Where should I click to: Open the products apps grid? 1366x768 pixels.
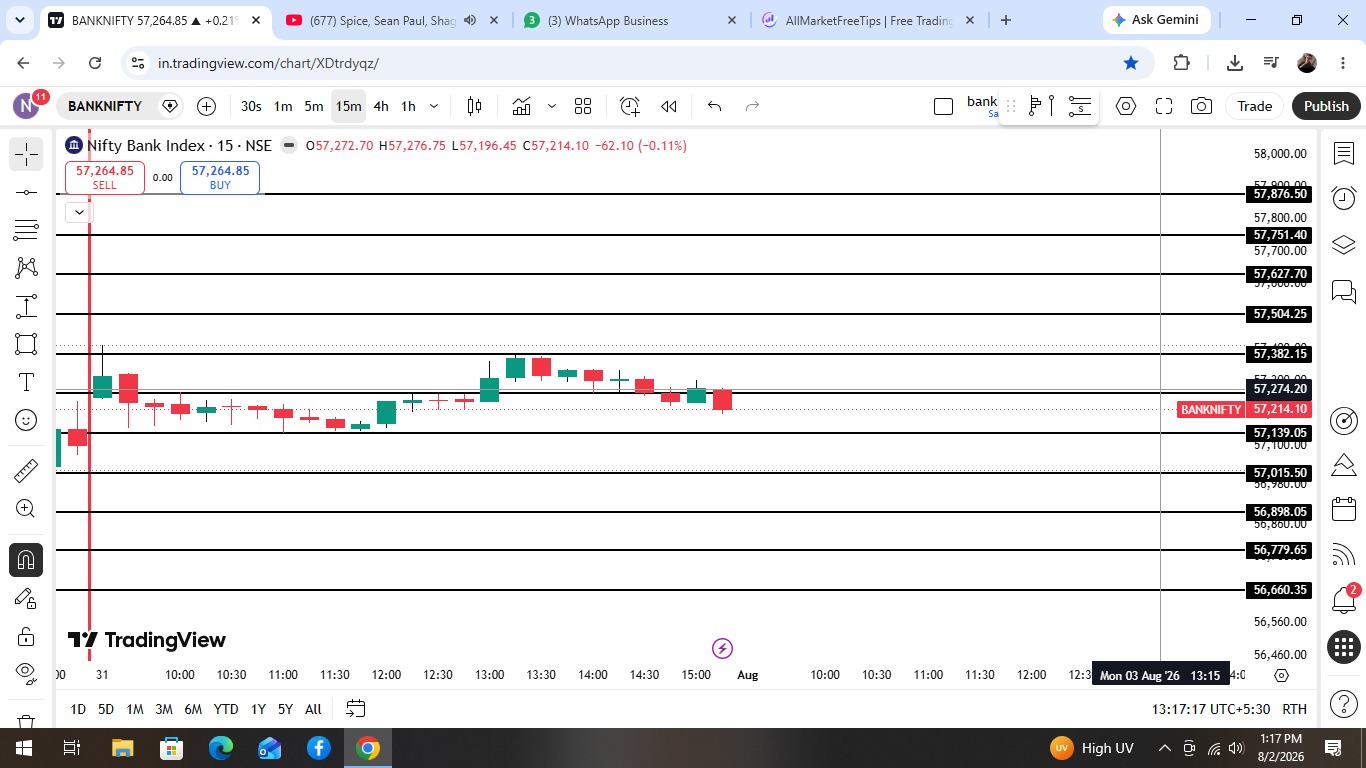[1344, 646]
